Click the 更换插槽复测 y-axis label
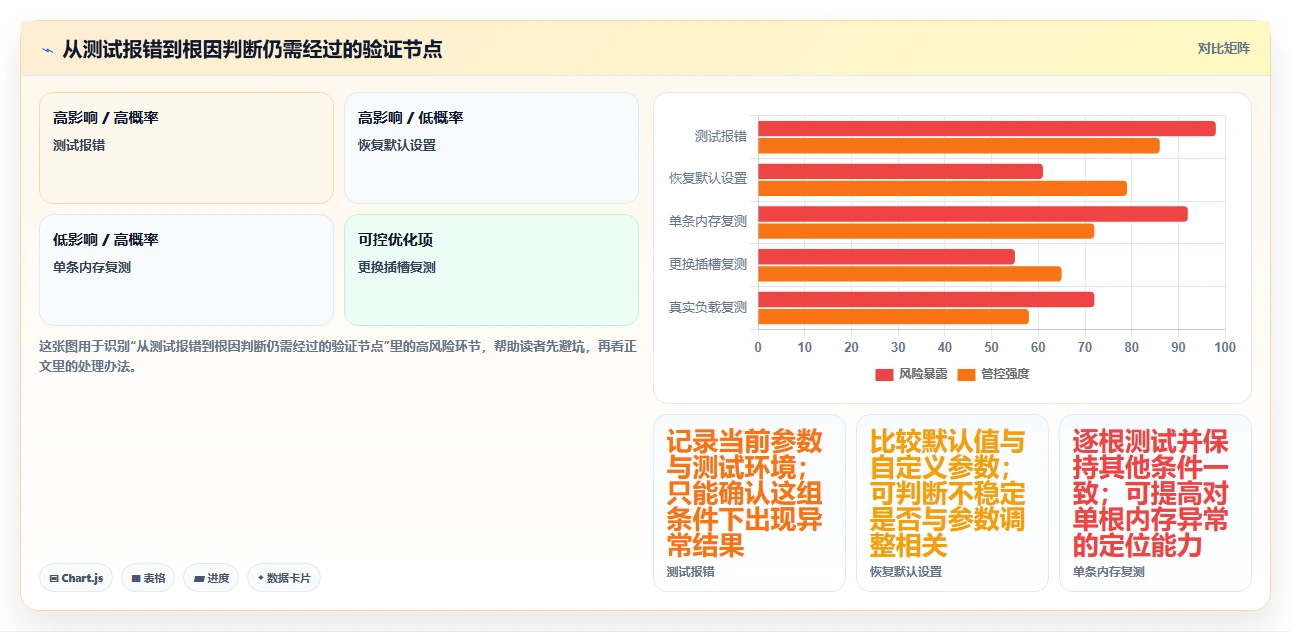The image size is (1291, 632). pyautogui.click(x=708, y=265)
